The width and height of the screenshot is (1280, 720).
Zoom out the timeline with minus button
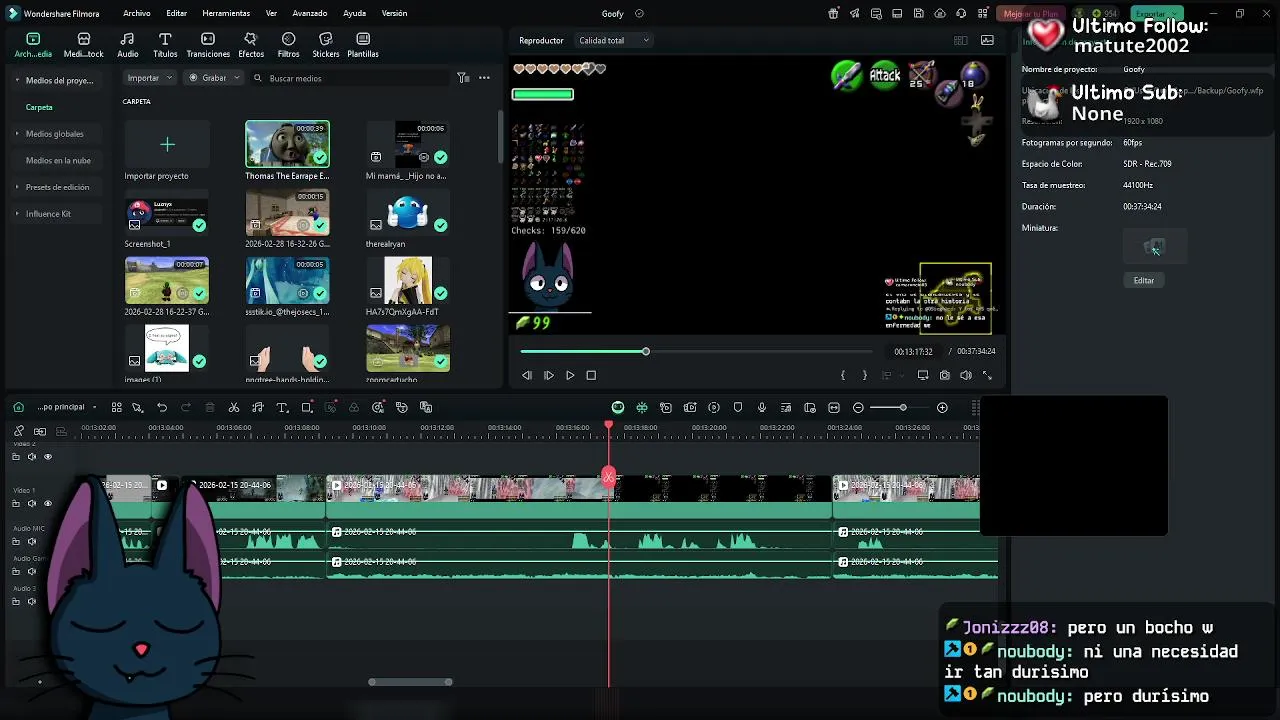[858, 407]
